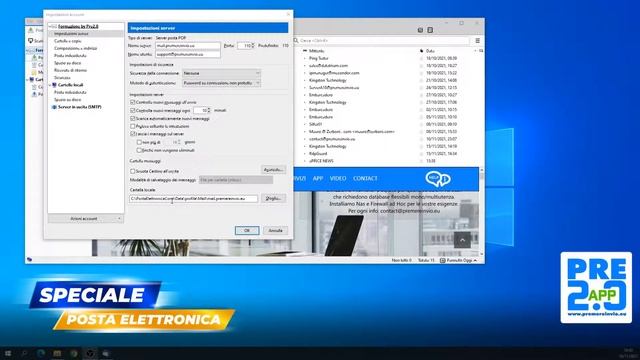Click Annulla to cancel account settings
The image size is (640, 360).
(x=275, y=231)
